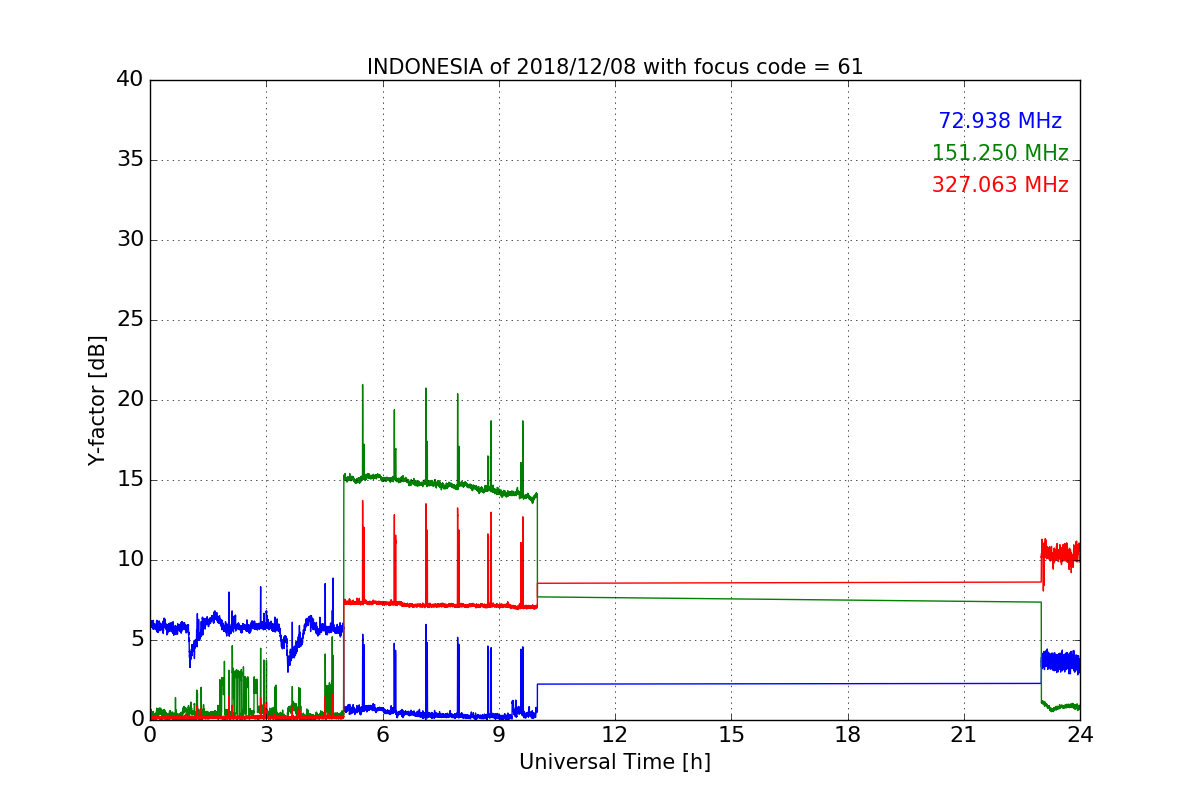Click y-axis tick label 30
The image size is (1200, 800).
pyautogui.click(x=130, y=240)
